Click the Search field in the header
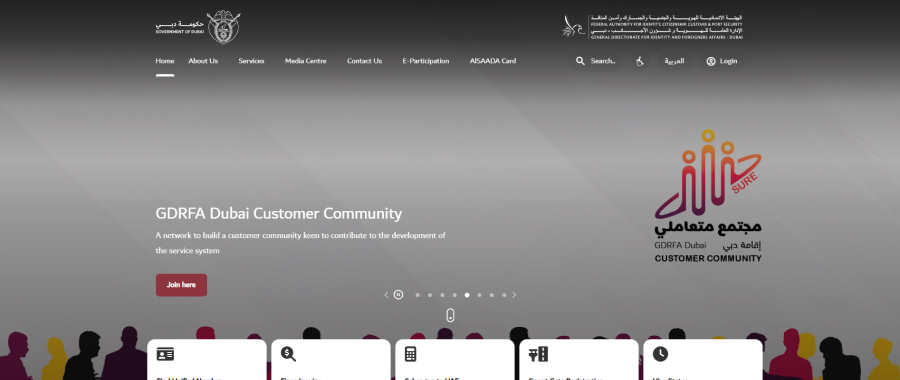Viewport: 900px width, 380px height. 596,61
